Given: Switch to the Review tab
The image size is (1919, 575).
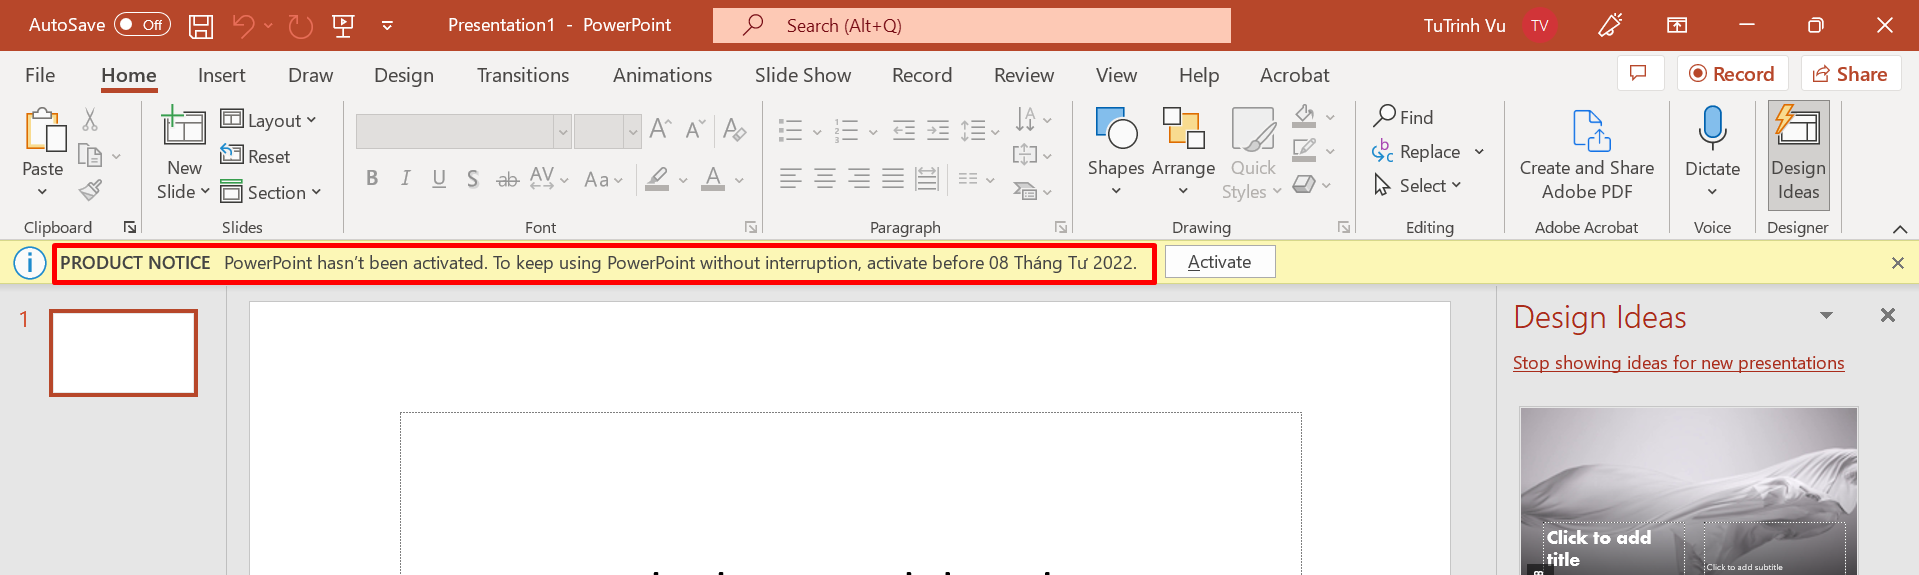Looking at the screenshot, I should point(1024,75).
